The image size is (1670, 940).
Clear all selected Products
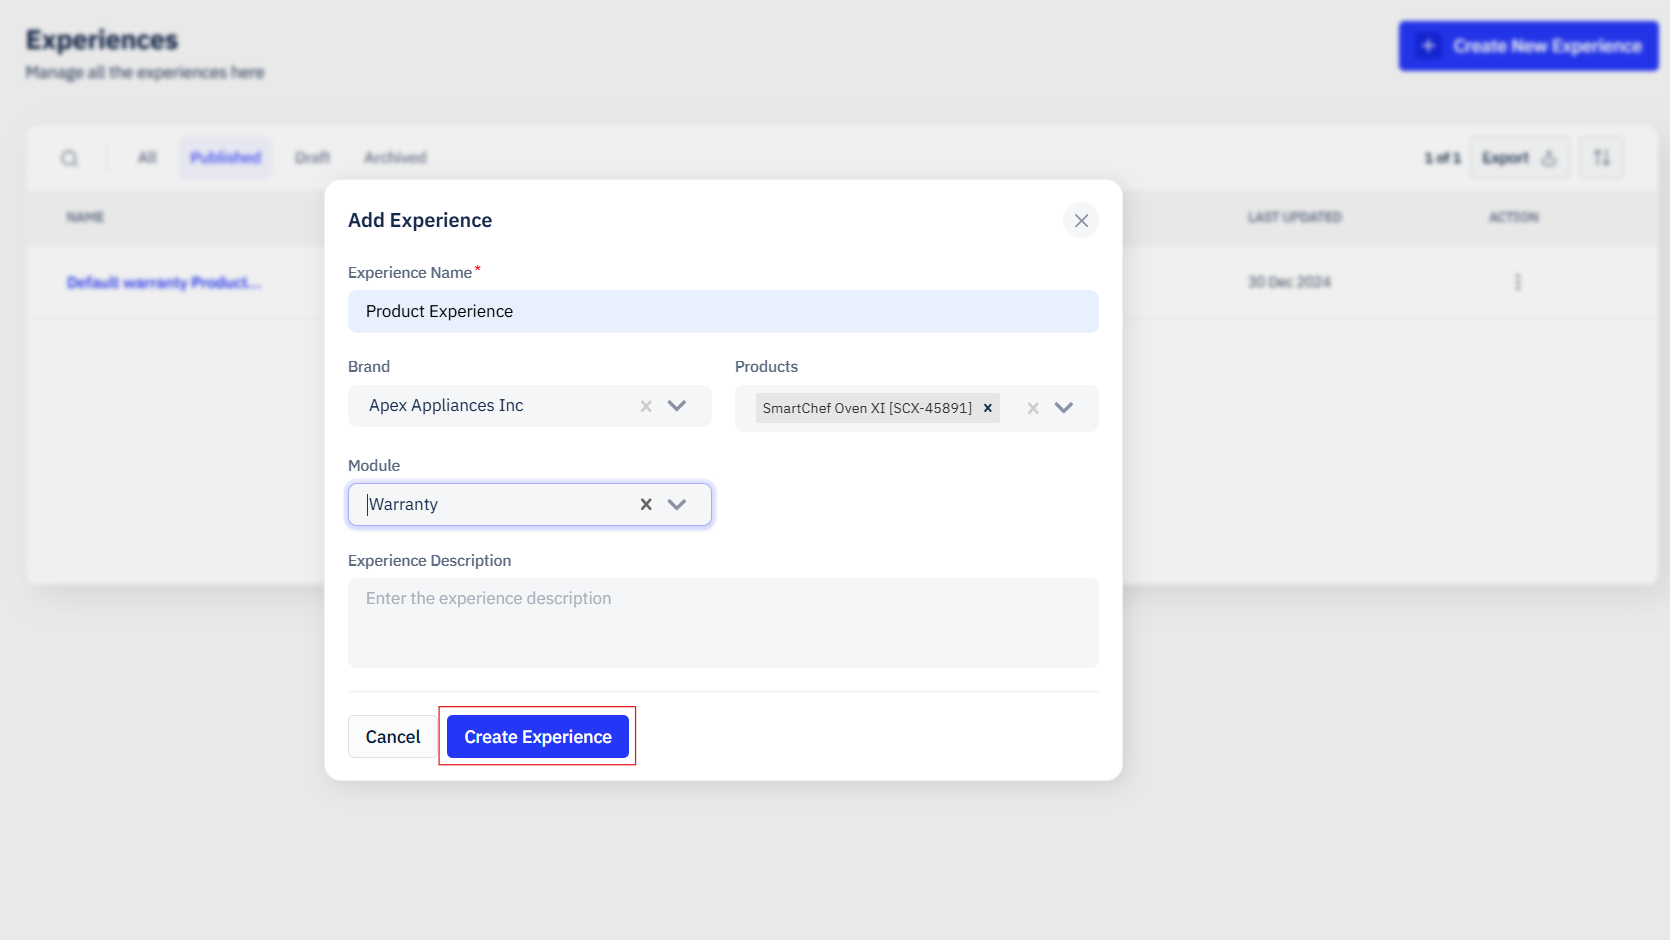click(x=1033, y=408)
